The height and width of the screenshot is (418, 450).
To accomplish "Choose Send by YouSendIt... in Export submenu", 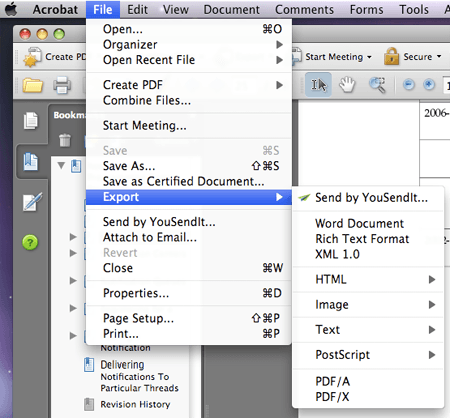I will [x=368, y=198].
